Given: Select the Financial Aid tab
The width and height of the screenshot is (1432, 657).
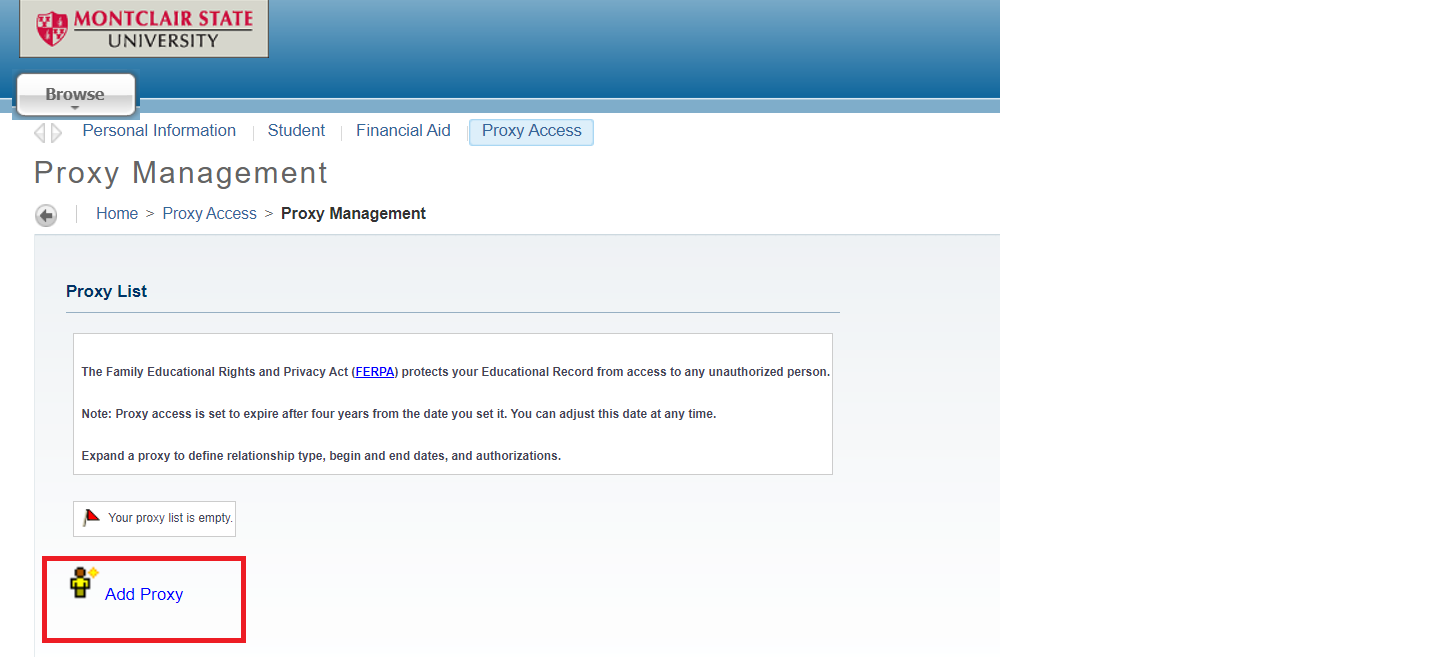Looking at the screenshot, I should (403, 130).
